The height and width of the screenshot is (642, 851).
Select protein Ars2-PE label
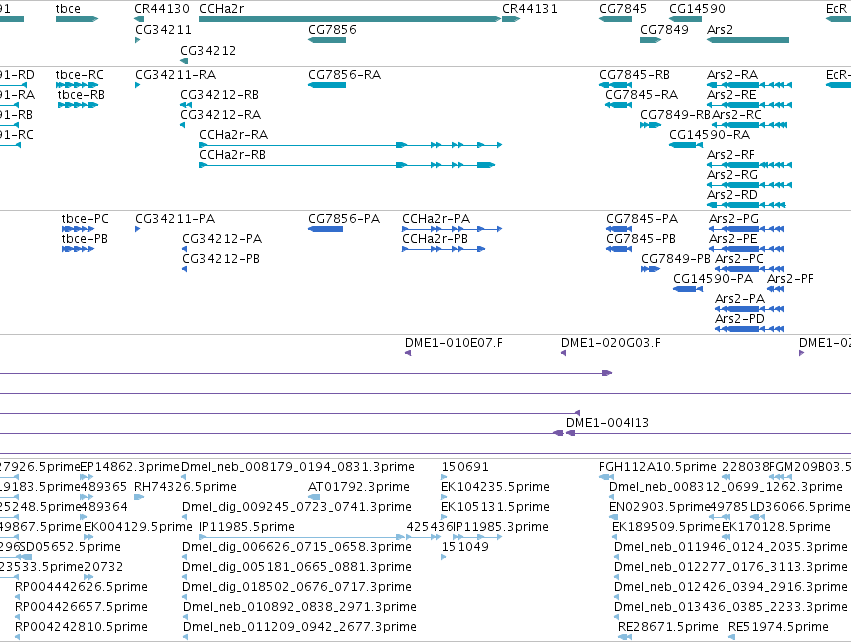point(733,239)
